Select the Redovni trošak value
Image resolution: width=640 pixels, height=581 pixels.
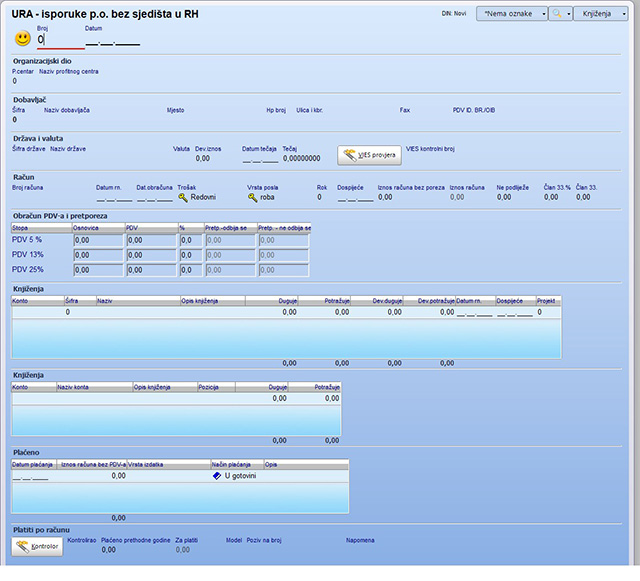pyautogui.click(x=203, y=197)
